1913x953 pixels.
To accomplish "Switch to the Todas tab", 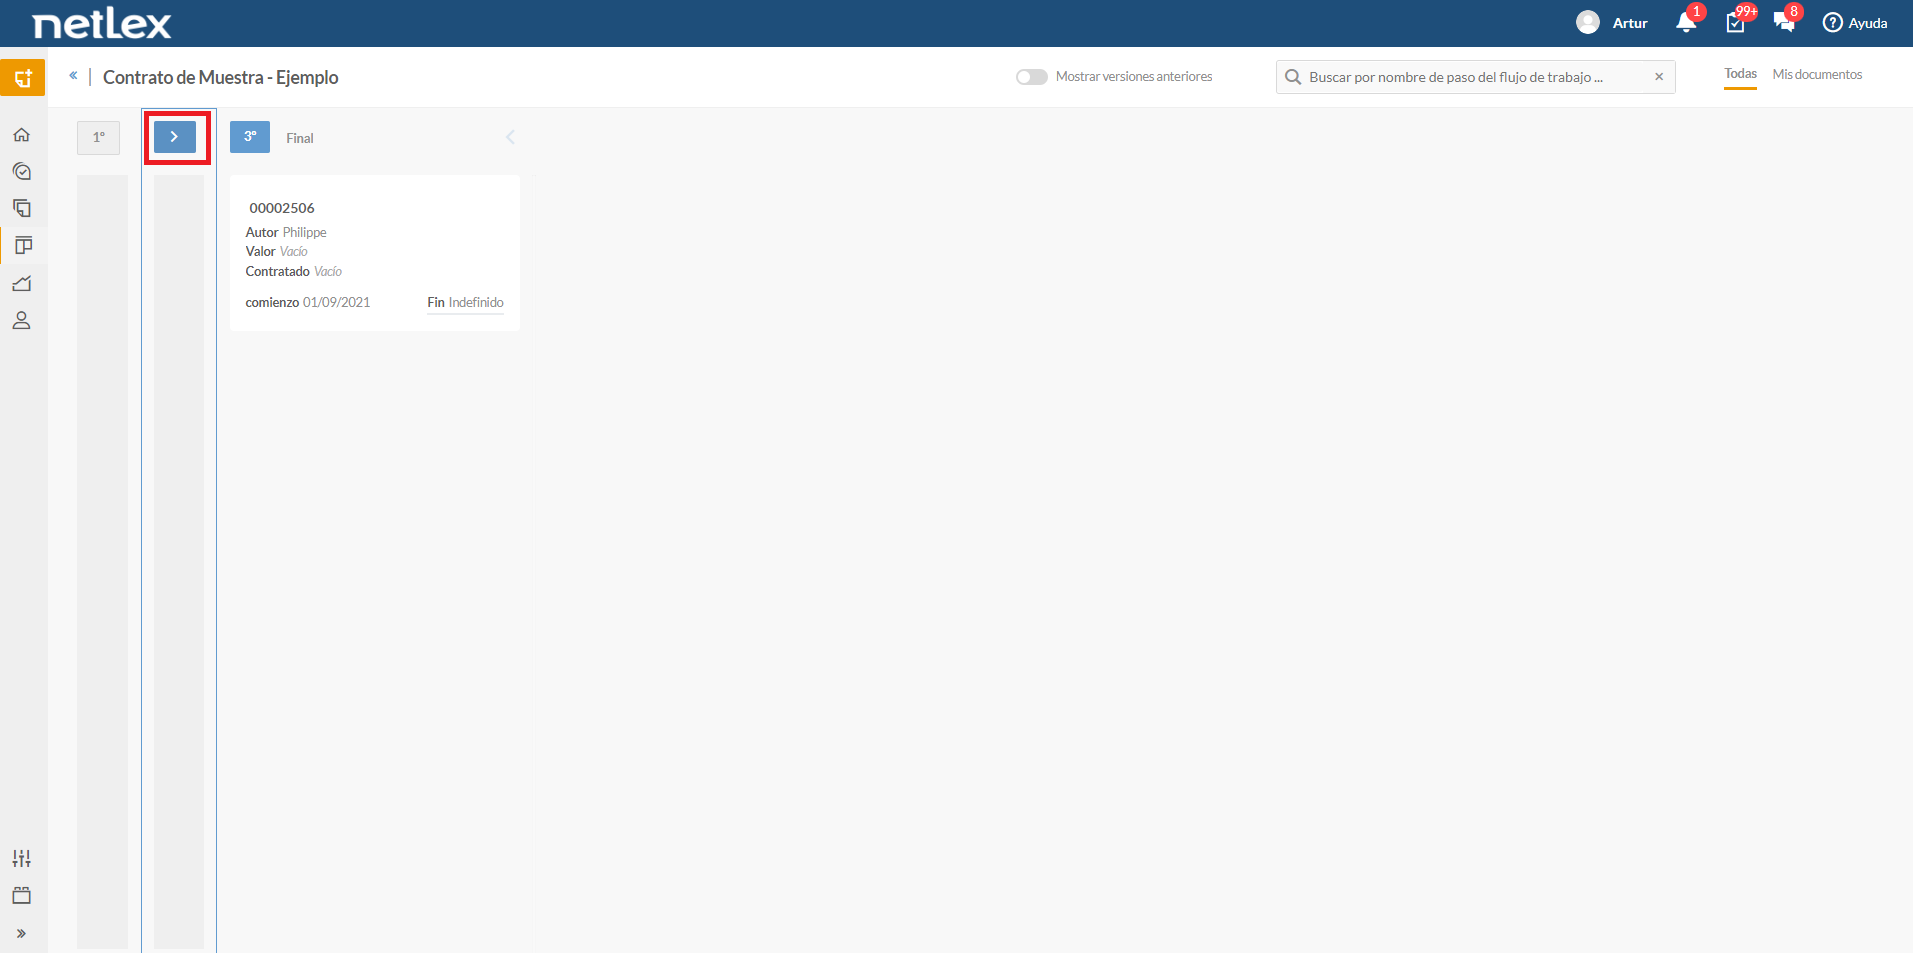I will coord(1740,74).
